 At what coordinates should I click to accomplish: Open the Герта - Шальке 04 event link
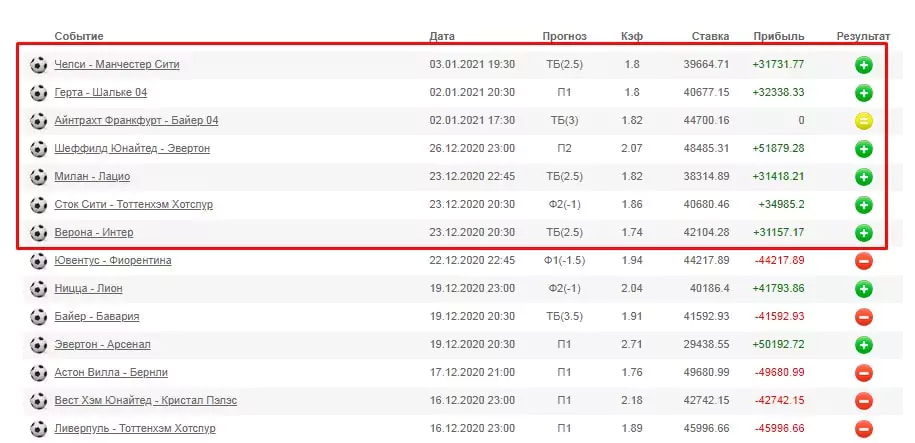click(x=101, y=92)
